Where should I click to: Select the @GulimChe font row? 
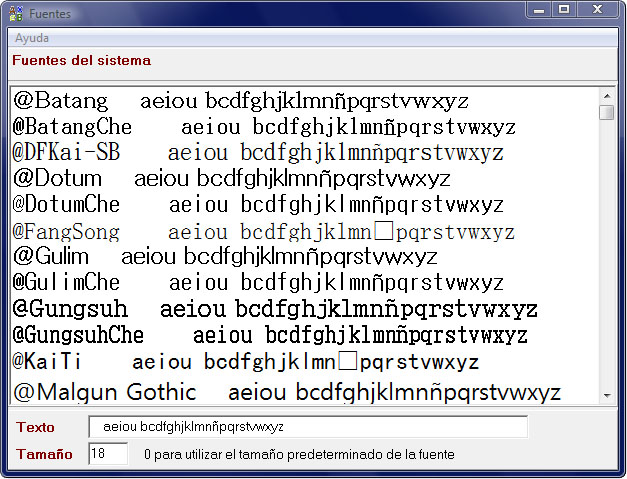pos(305,282)
